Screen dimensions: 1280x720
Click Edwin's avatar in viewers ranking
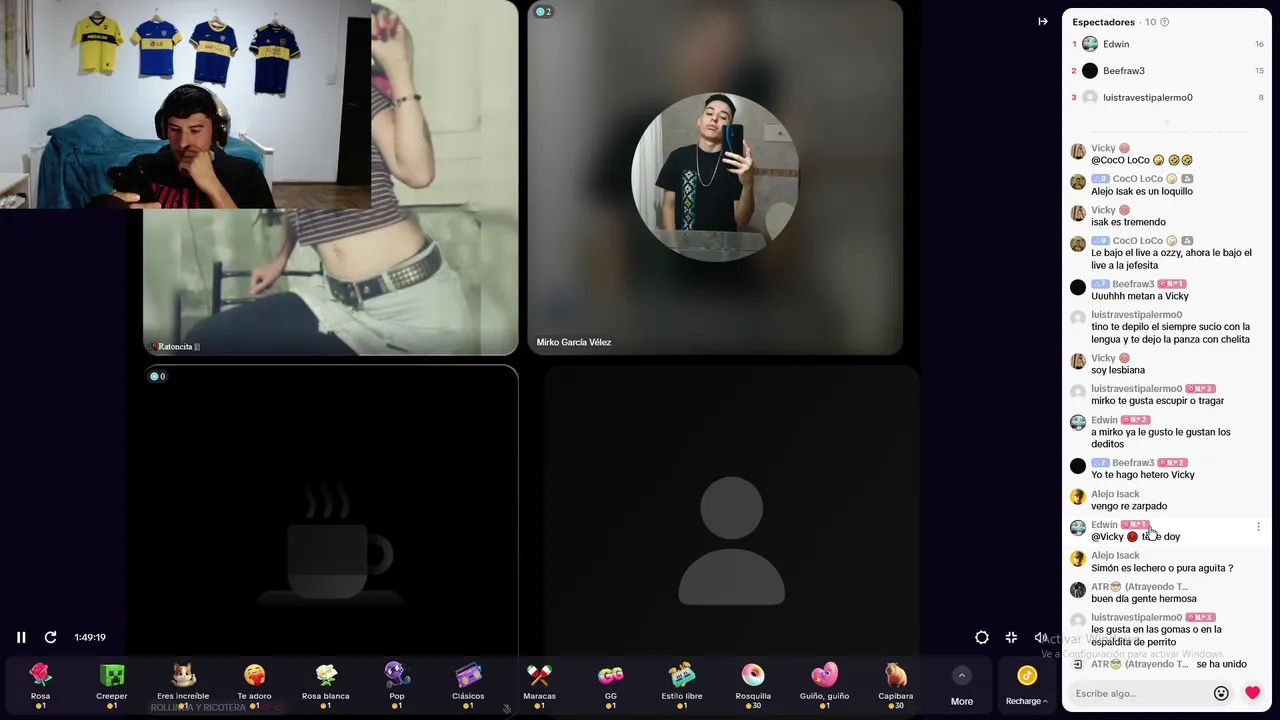(1090, 44)
